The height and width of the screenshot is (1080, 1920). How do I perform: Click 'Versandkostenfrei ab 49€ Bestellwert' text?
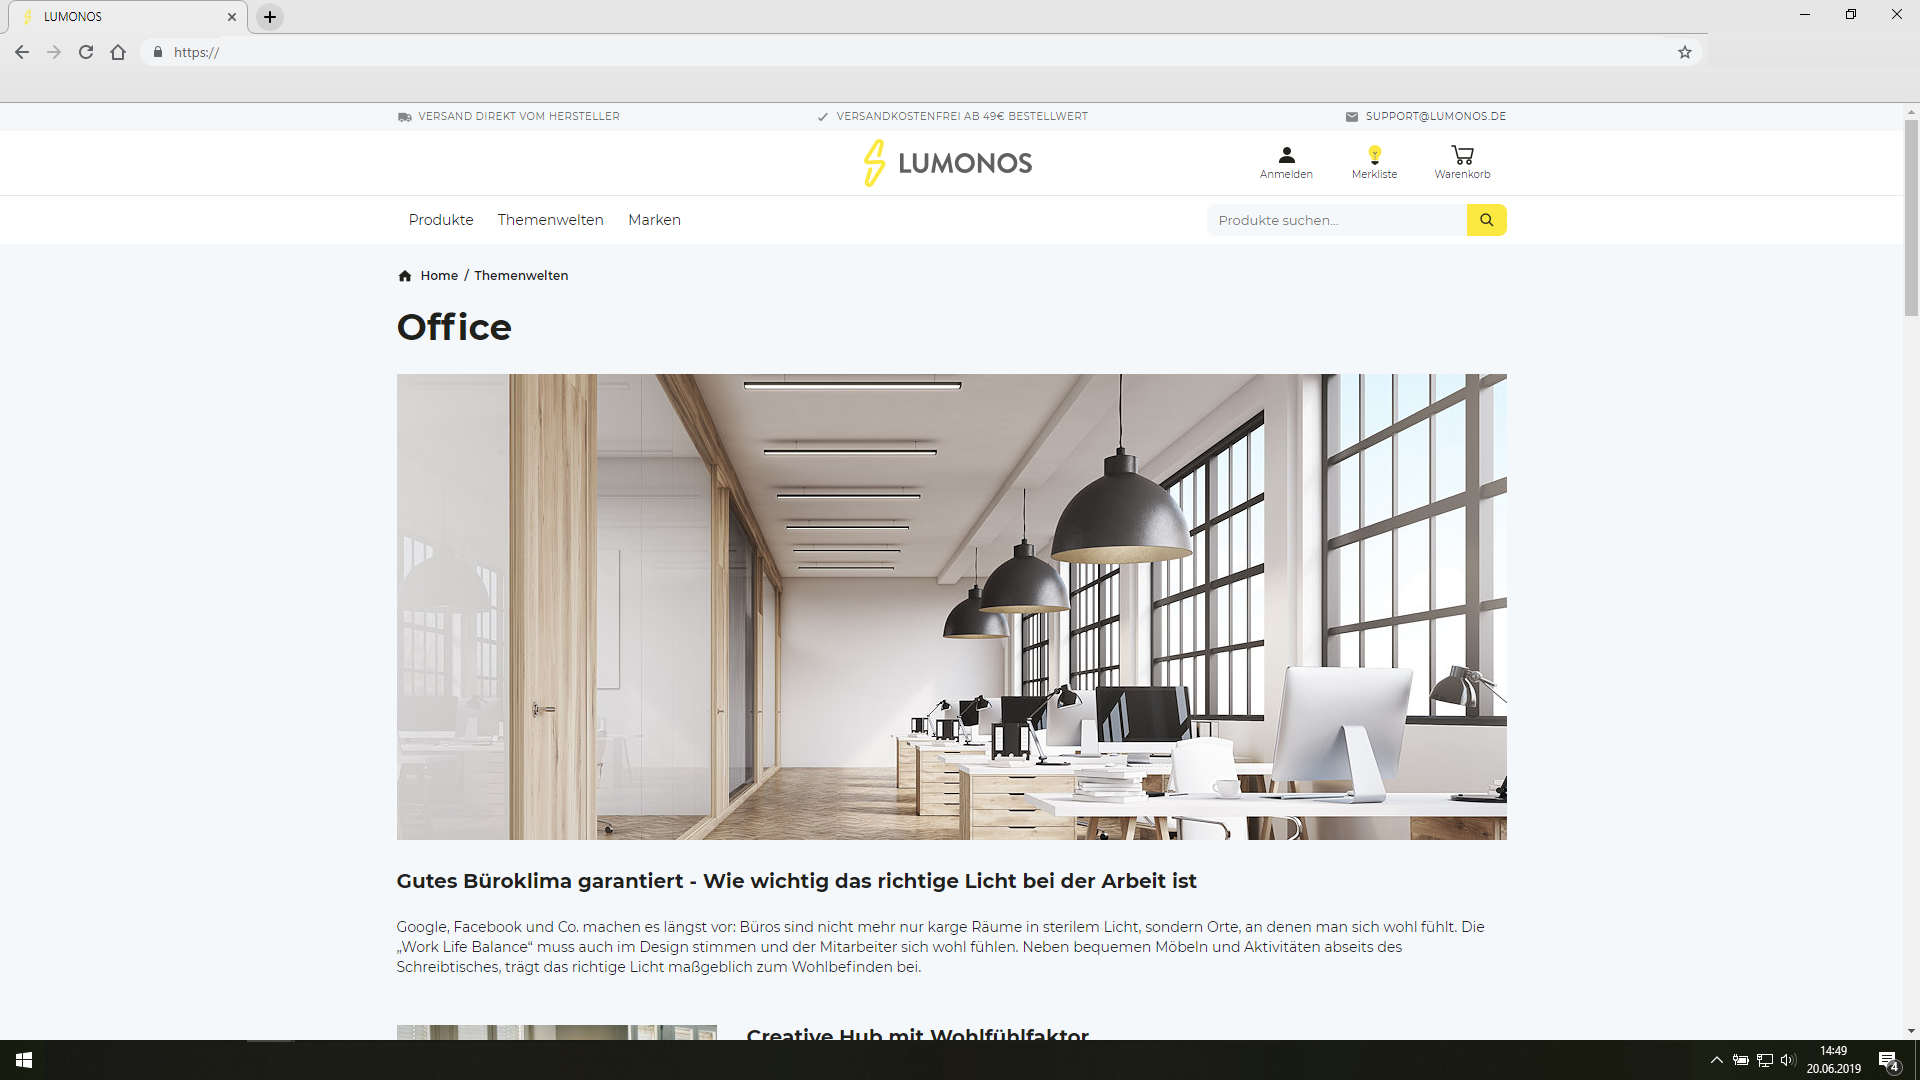(x=962, y=117)
